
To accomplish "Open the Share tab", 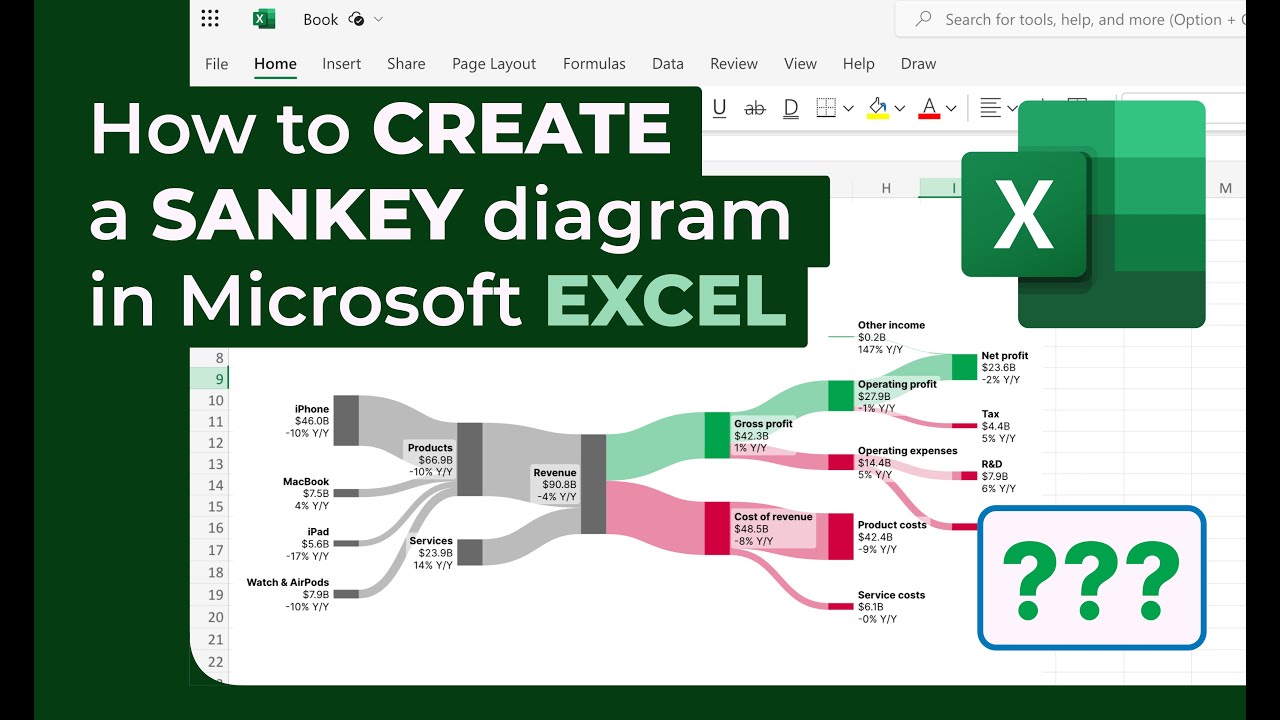I will [406, 63].
